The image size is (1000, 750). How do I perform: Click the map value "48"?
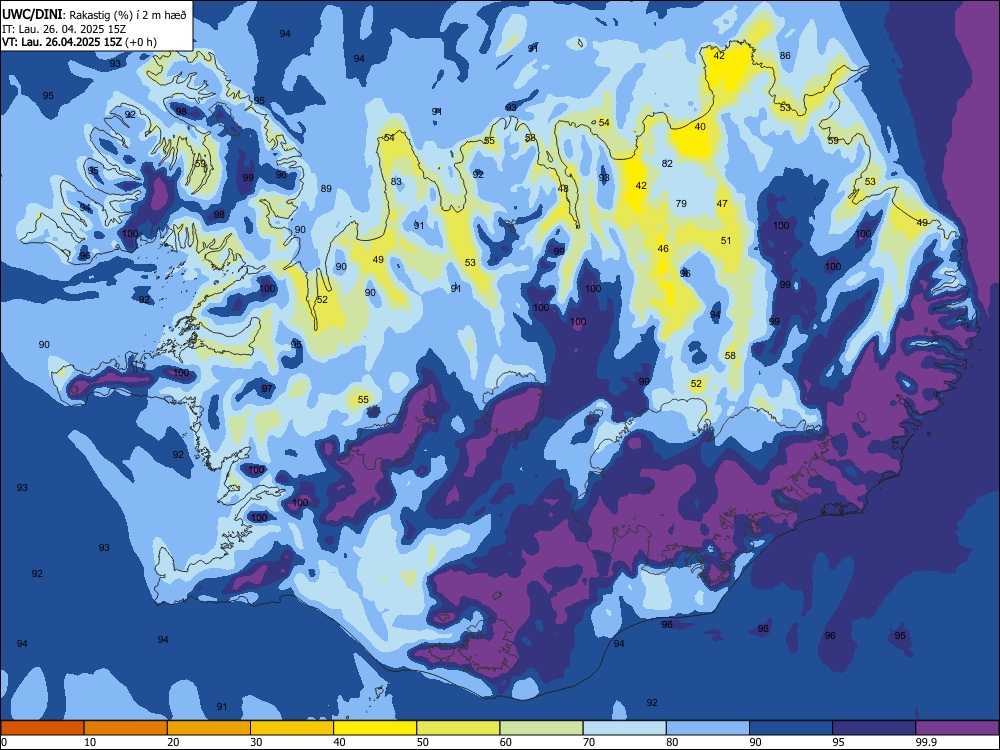click(x=563, y=189)
